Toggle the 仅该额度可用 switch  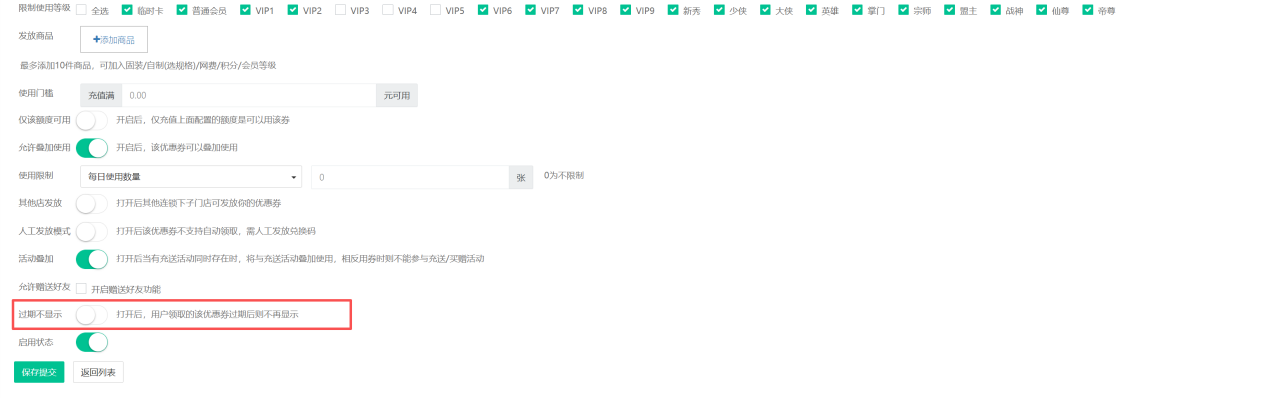pos(92,120)
